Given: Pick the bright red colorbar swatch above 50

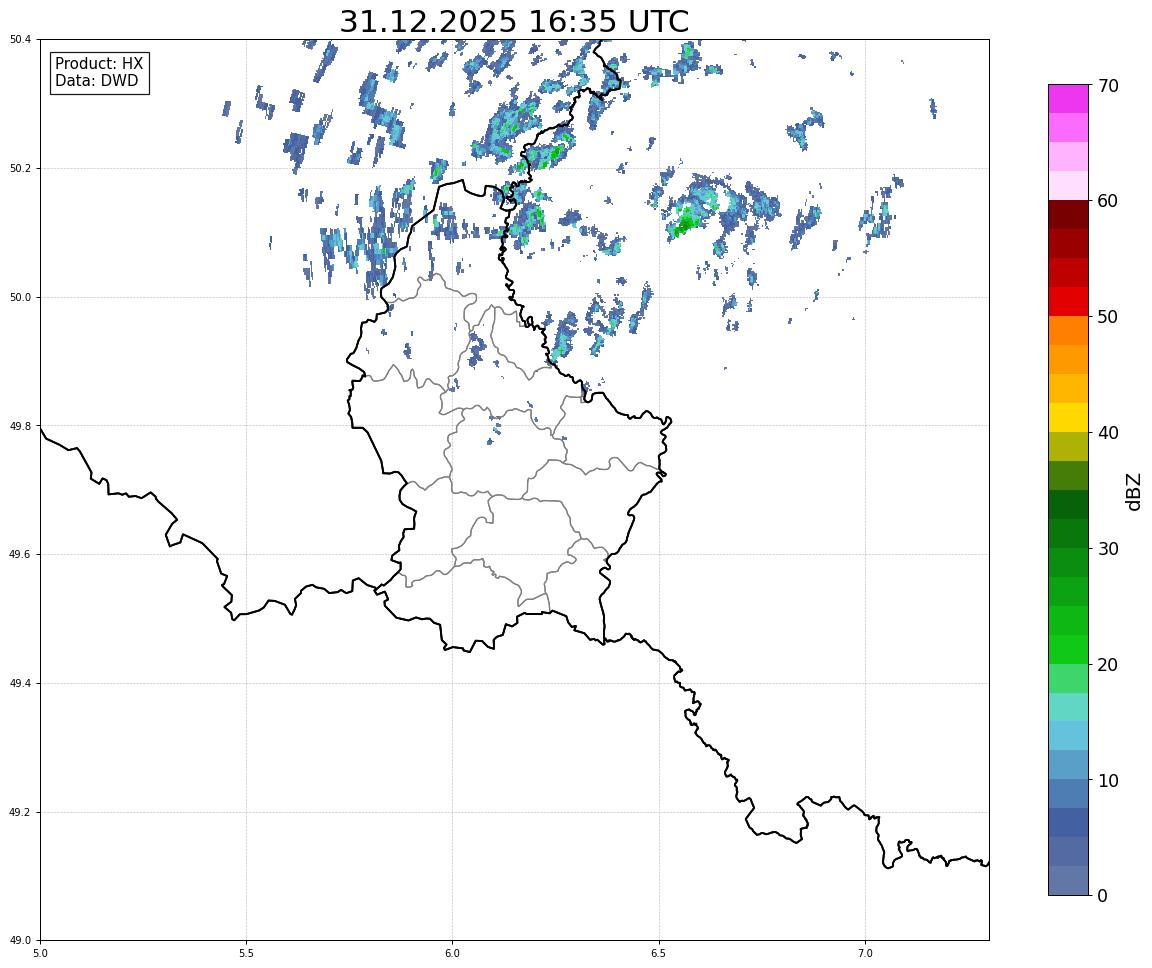Looking at the screenshot, I should tap(1068, 302).
